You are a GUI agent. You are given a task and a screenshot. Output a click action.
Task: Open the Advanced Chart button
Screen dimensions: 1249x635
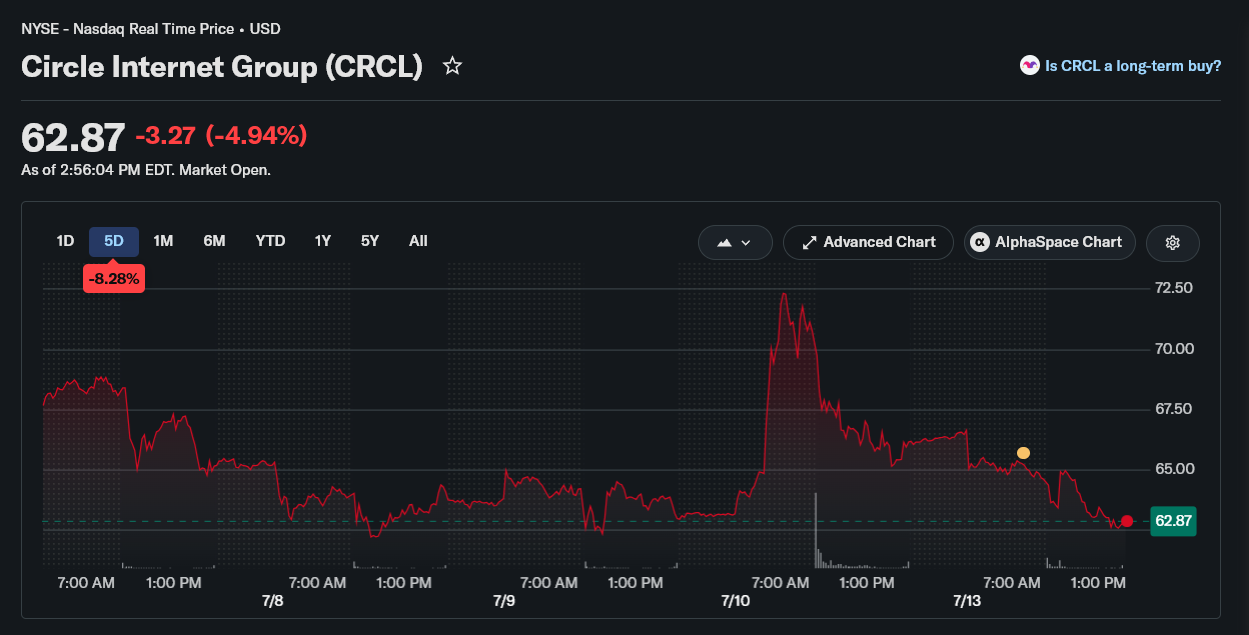pos(868,242)
